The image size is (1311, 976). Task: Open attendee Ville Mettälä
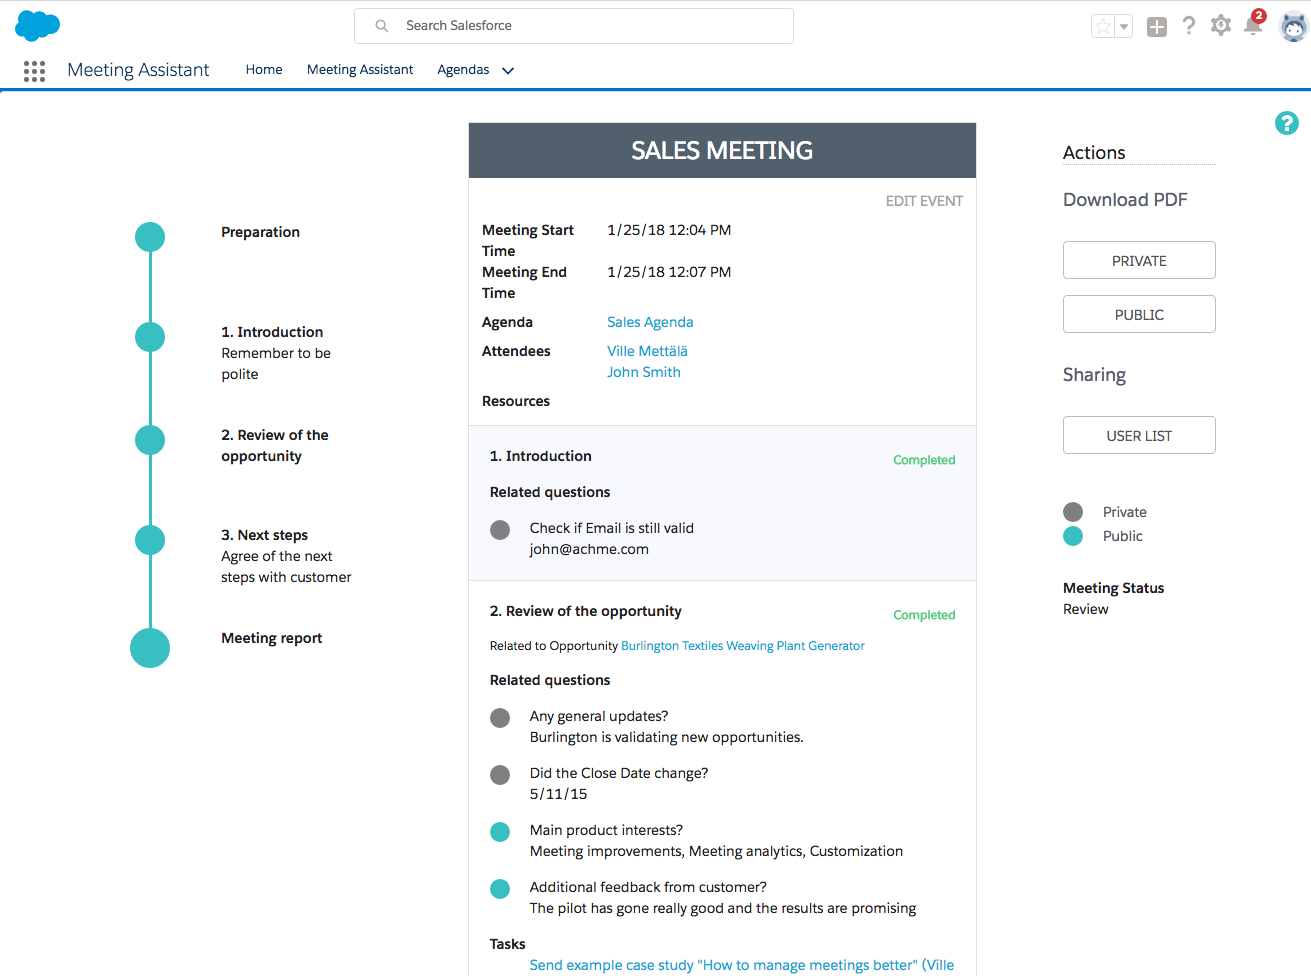coord(647,351)
